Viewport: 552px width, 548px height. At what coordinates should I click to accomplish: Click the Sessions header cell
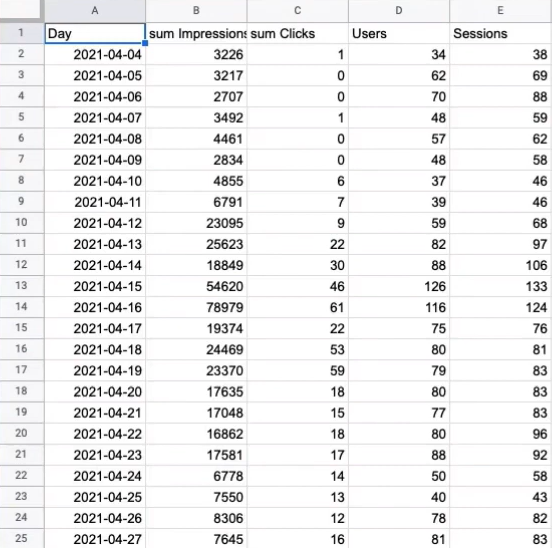point(501,34)
